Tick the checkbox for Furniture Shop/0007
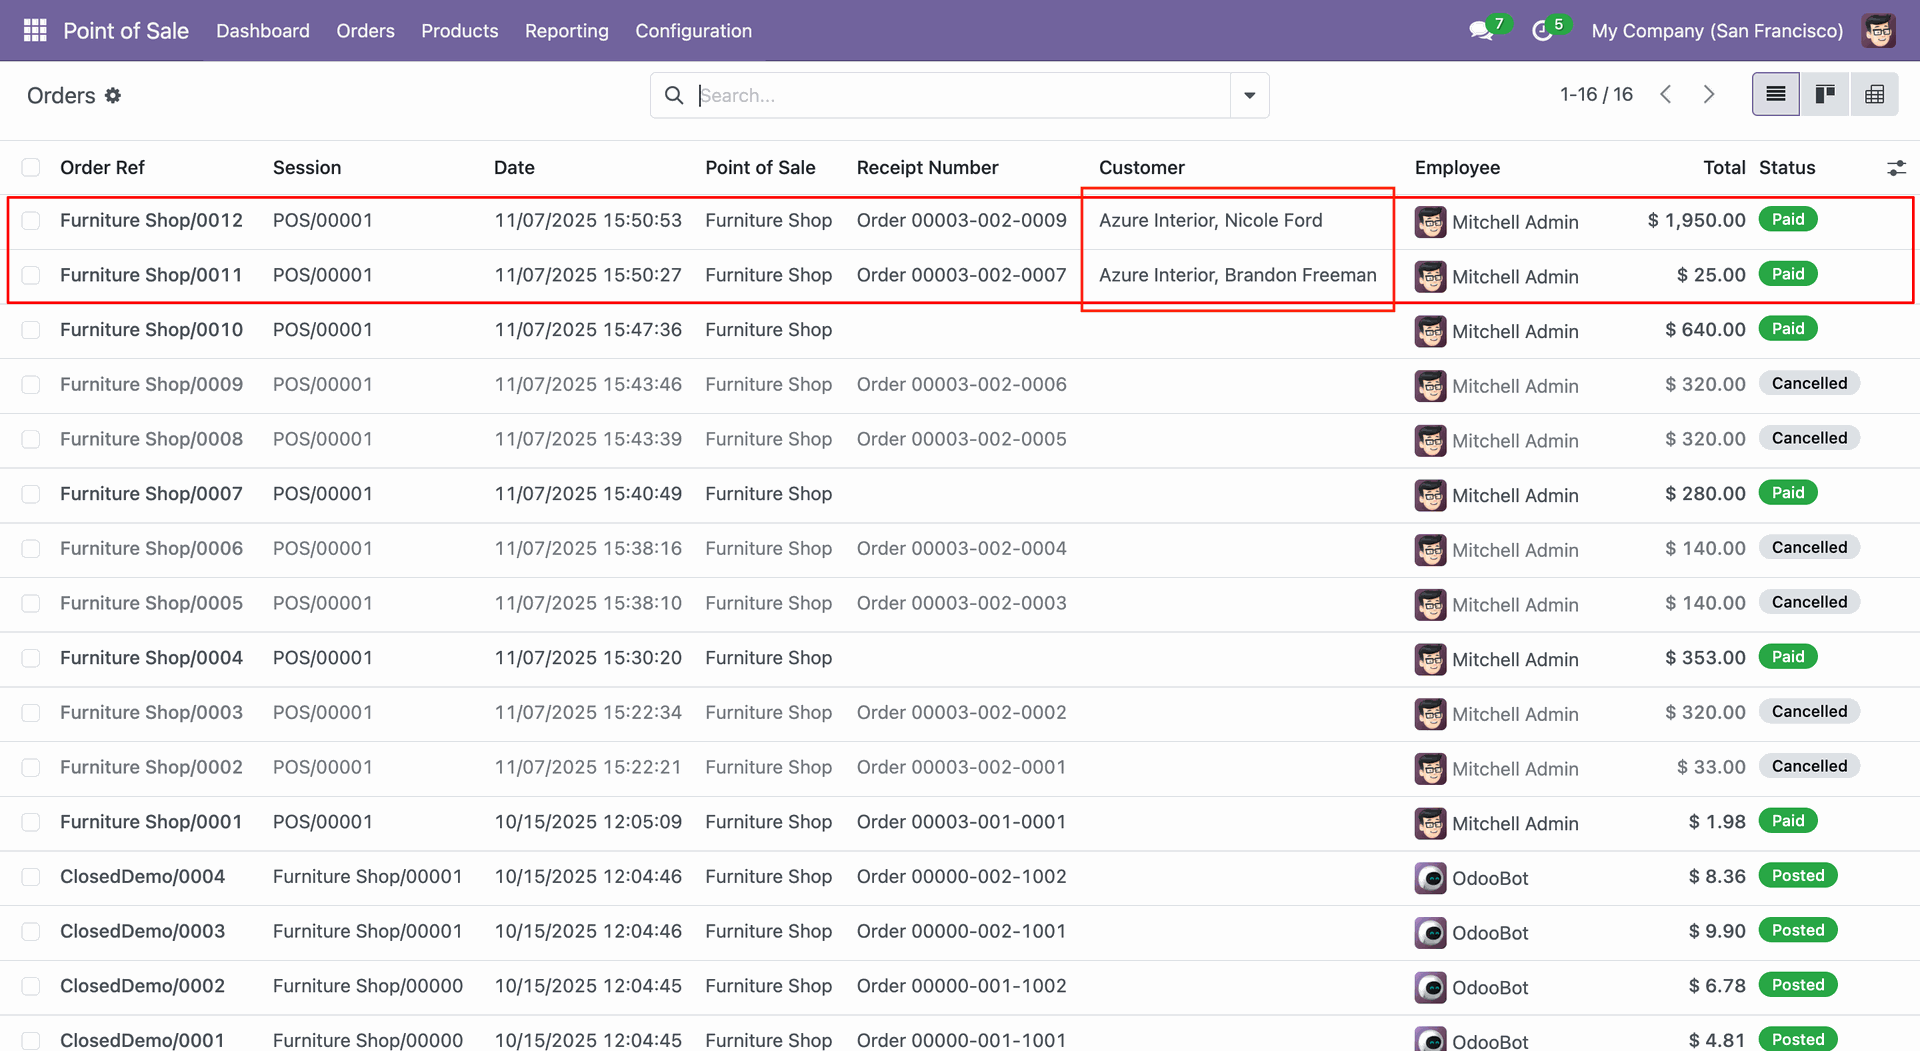This screenshot has width=1920, height=1051. point(31,494)
